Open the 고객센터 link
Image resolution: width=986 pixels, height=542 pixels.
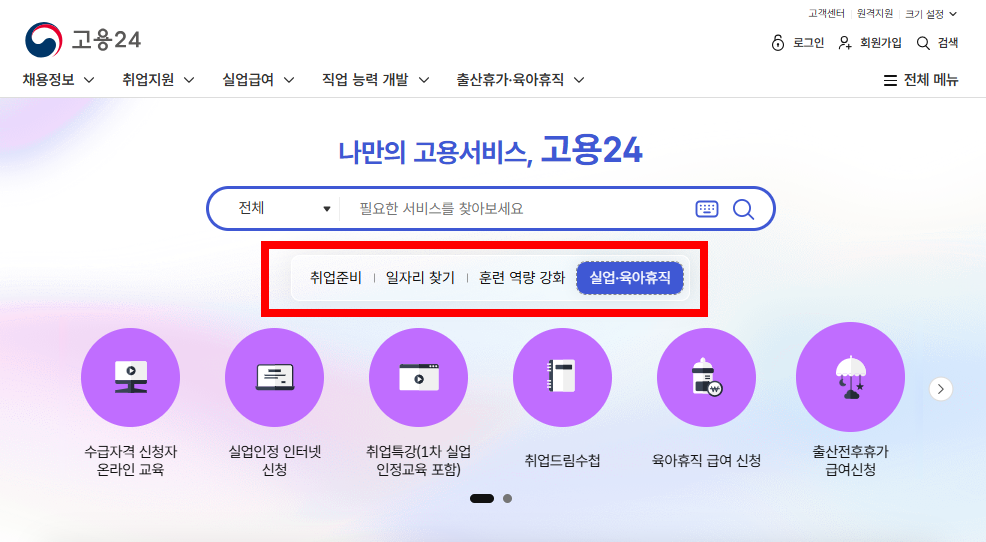[x=826, y=14]
